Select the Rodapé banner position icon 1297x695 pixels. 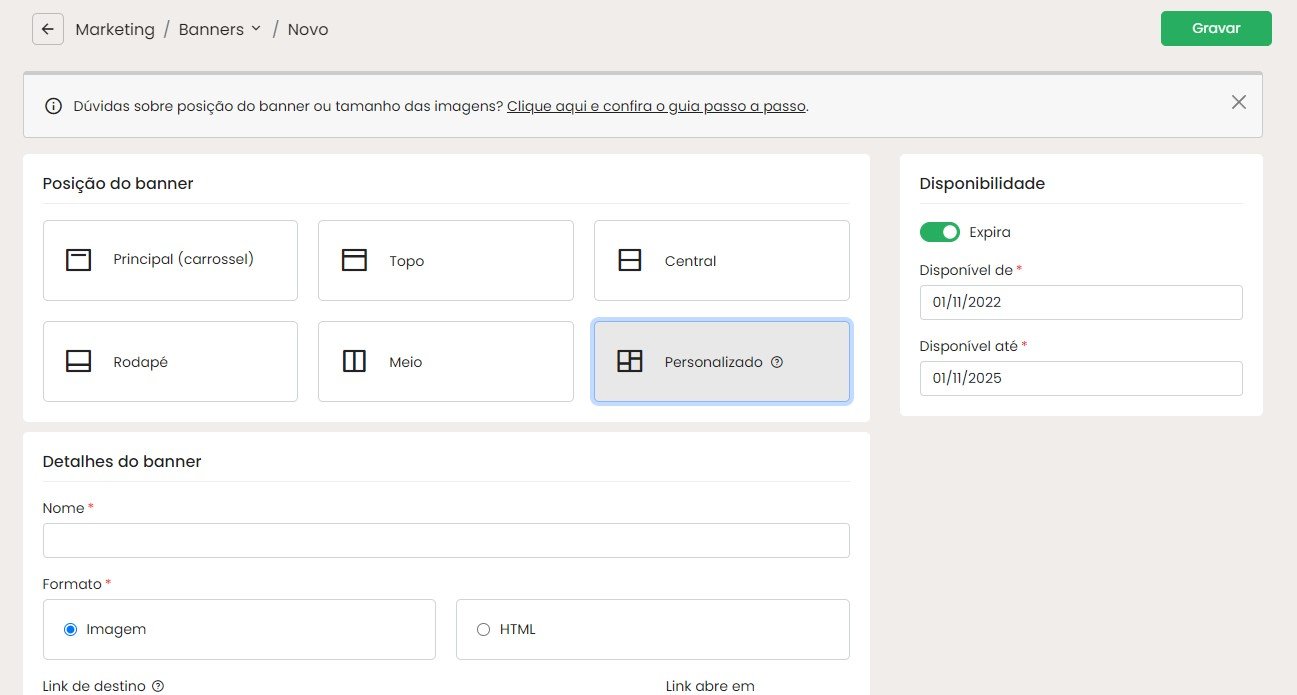tap(78, 361)
